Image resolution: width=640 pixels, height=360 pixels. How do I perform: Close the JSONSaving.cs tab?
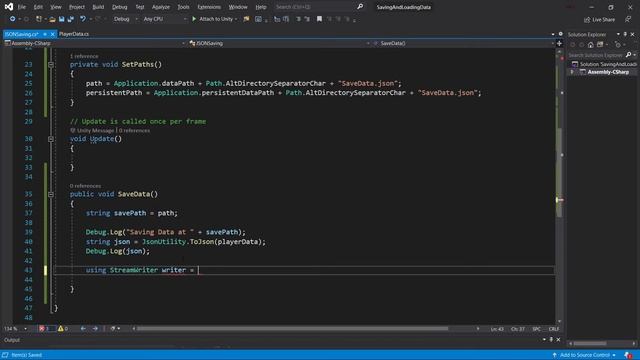point(53,34)
